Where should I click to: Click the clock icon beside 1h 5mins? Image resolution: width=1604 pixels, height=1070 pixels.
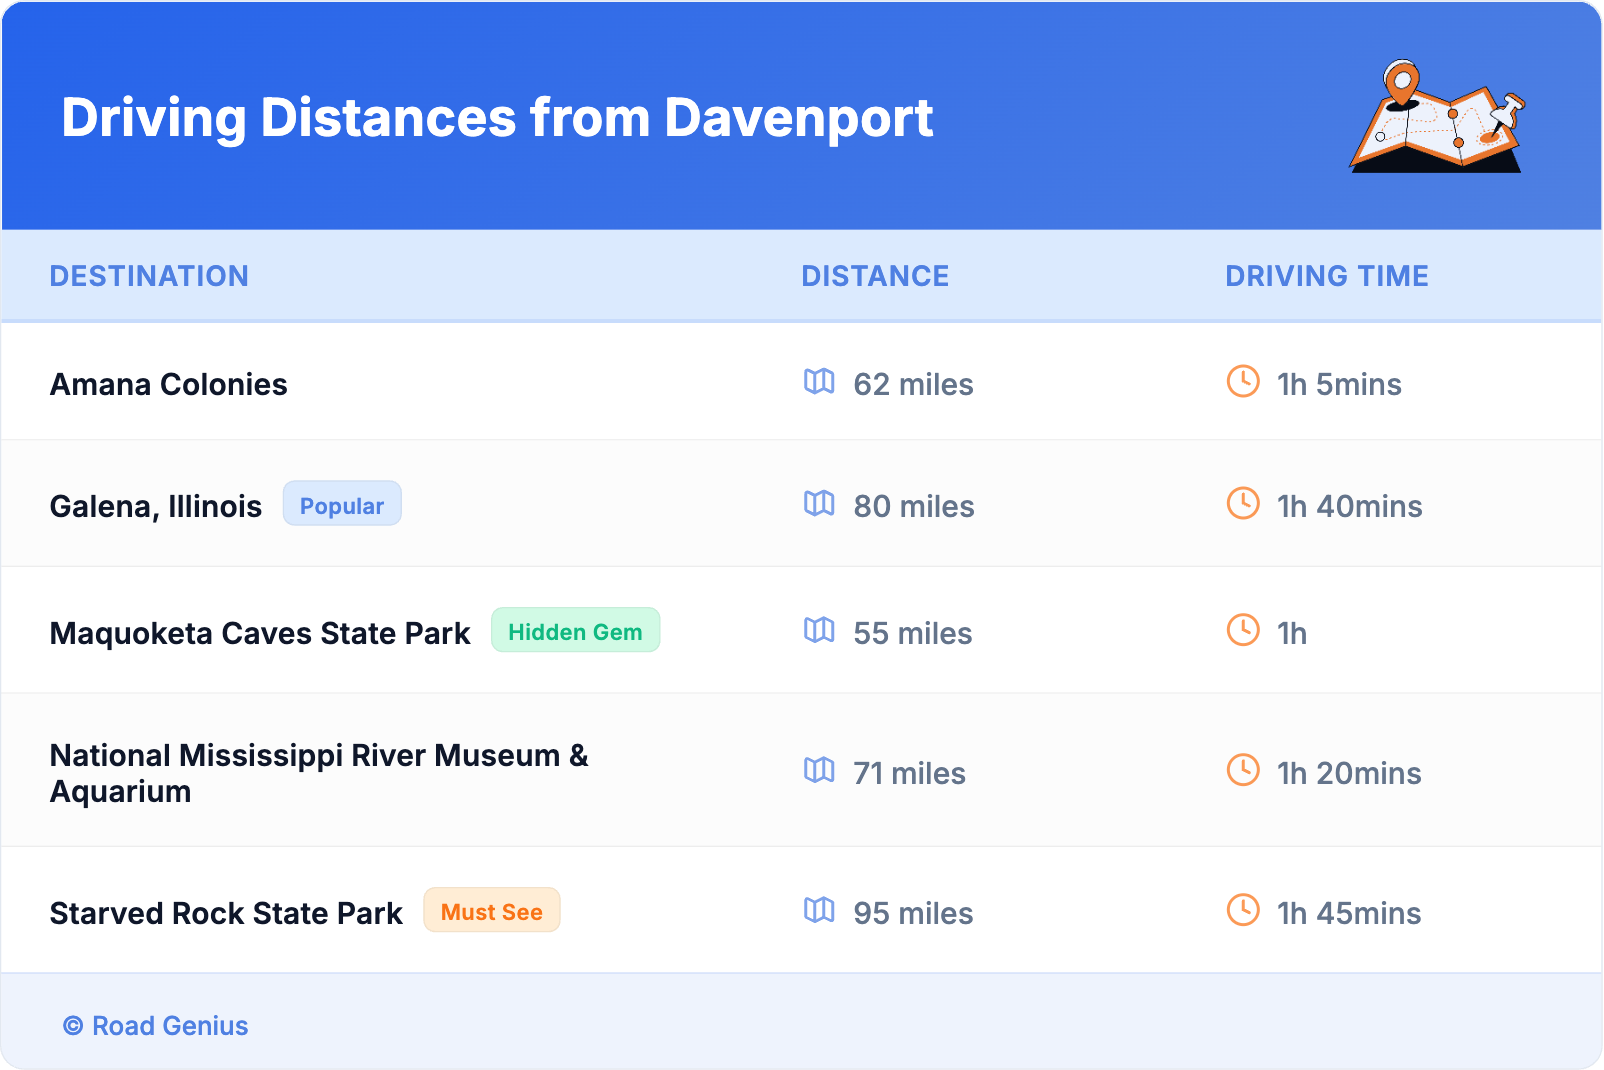point(1243,382)
